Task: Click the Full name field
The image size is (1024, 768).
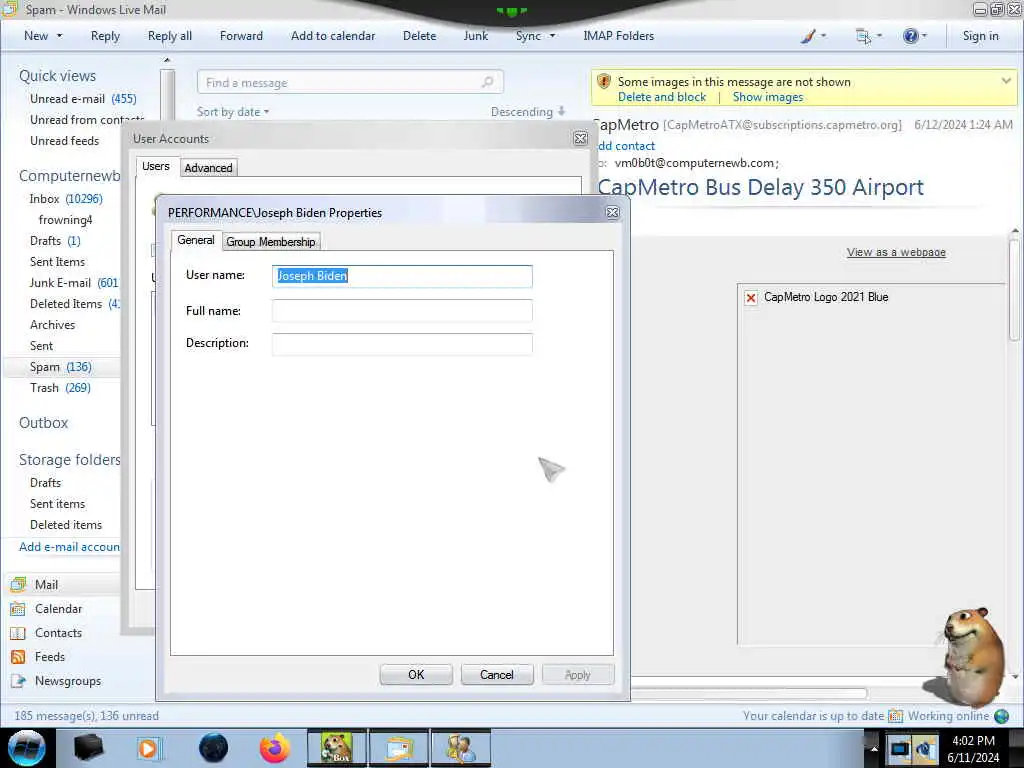Action: click(402, 311)
